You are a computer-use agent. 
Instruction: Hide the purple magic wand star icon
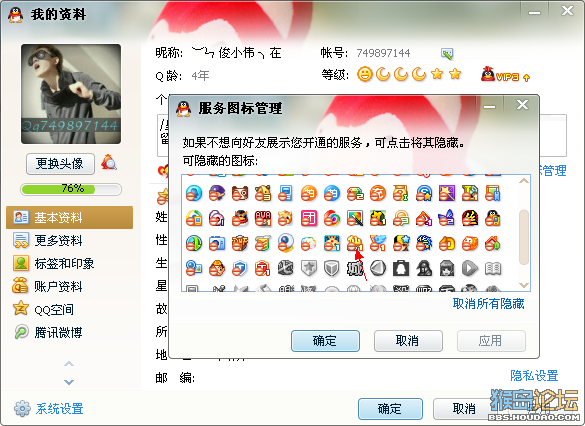point(447,193)
